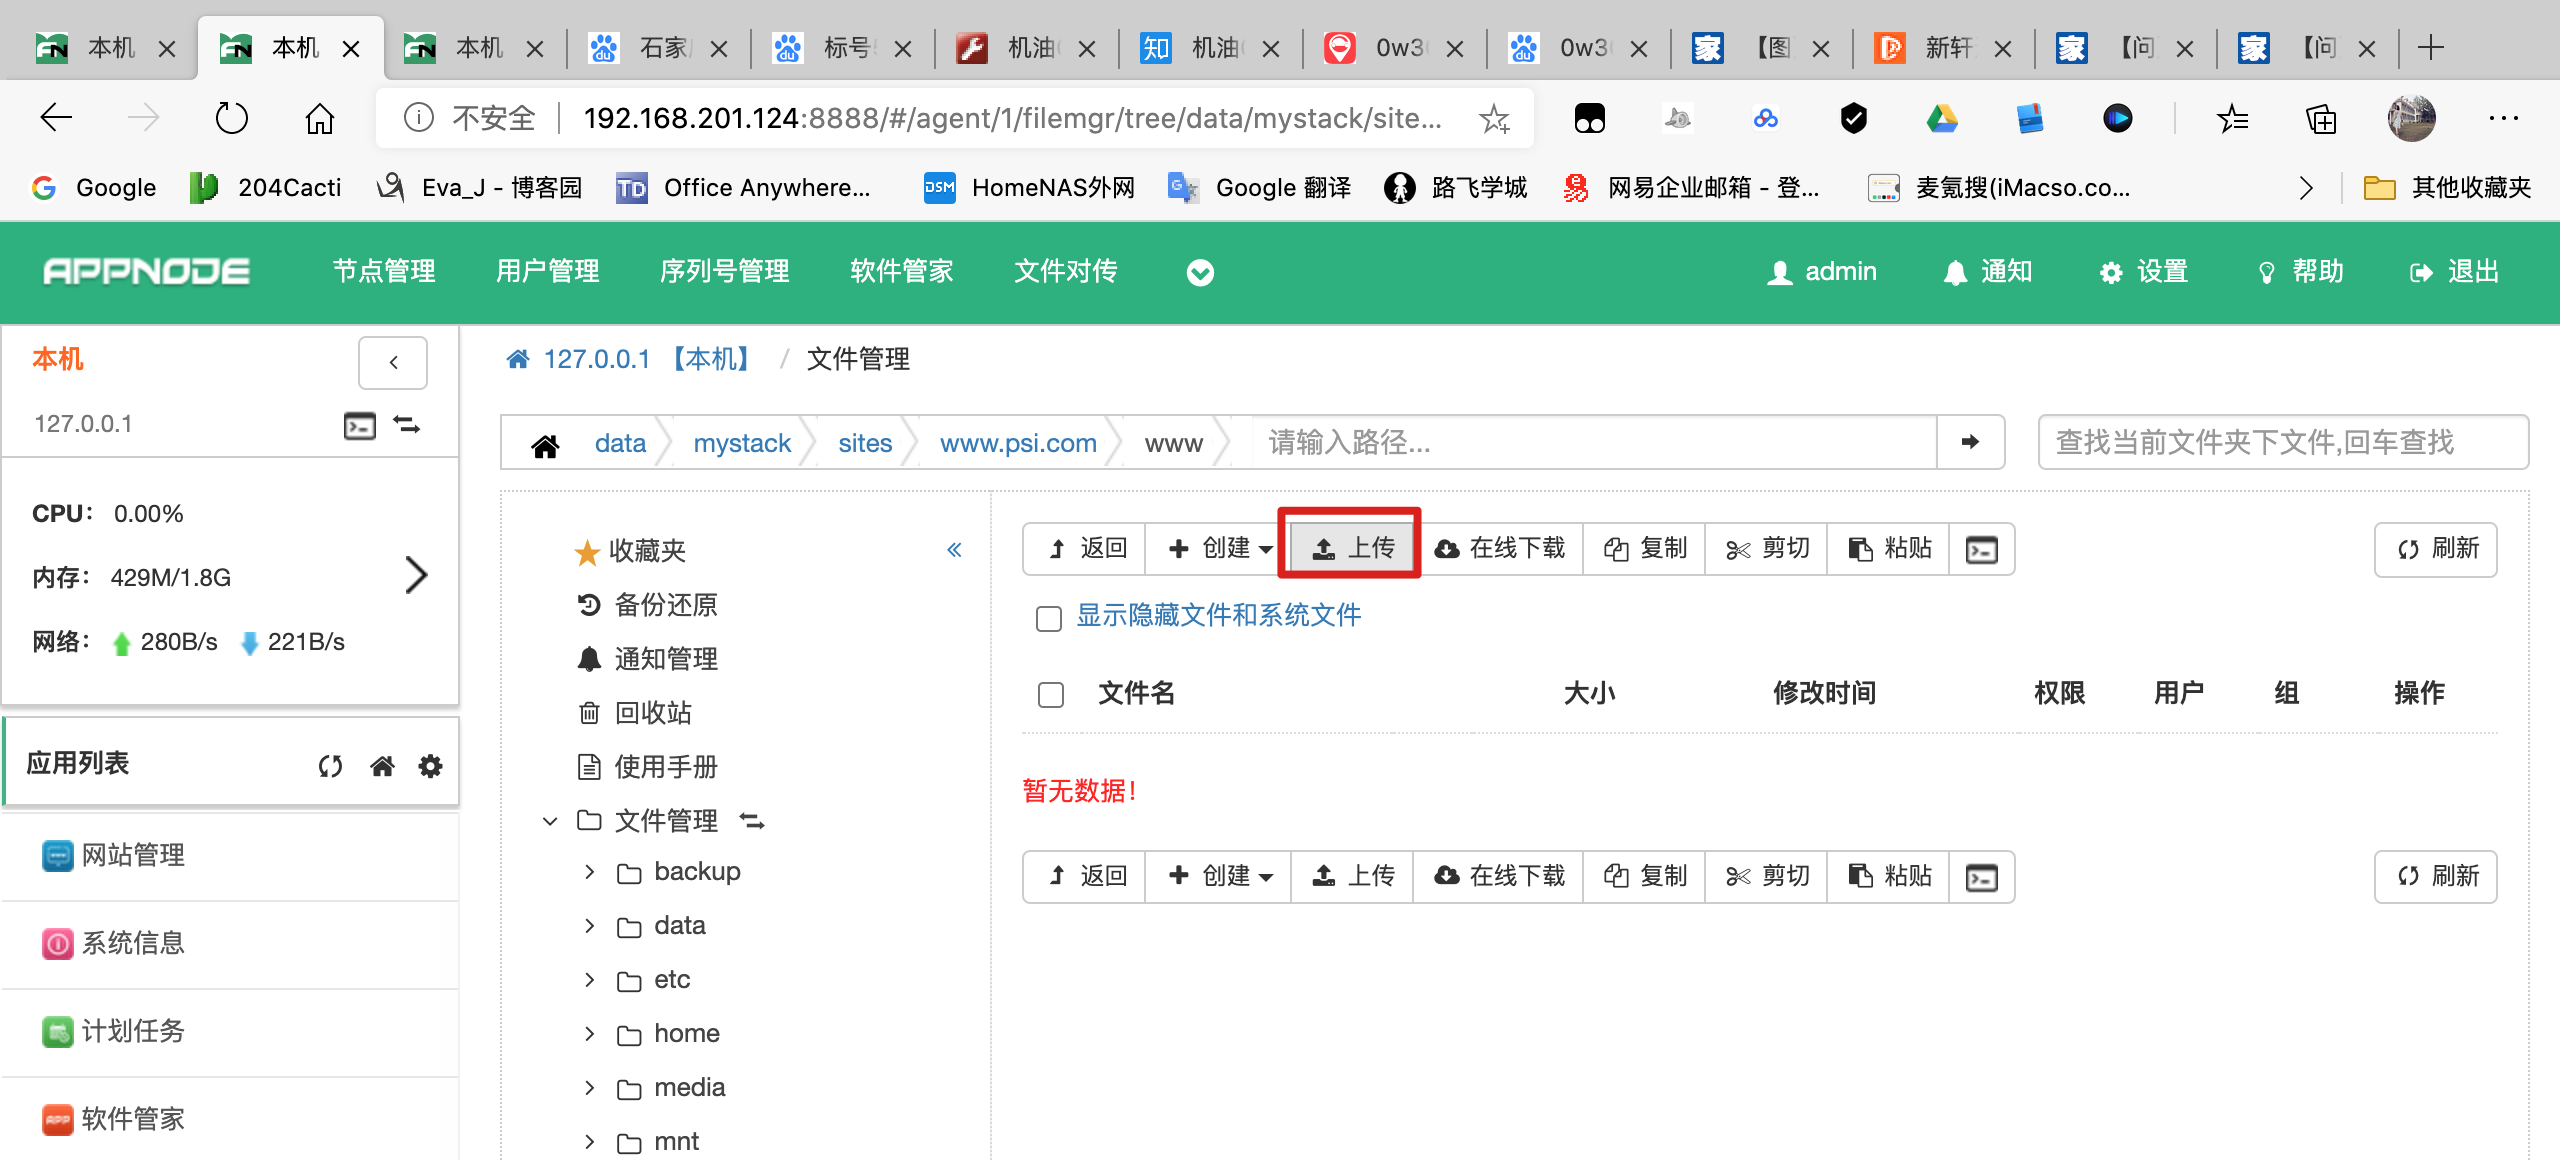Open 软件管家 in top navigation
2560x1160 pixels.
(x=901, y=271)
